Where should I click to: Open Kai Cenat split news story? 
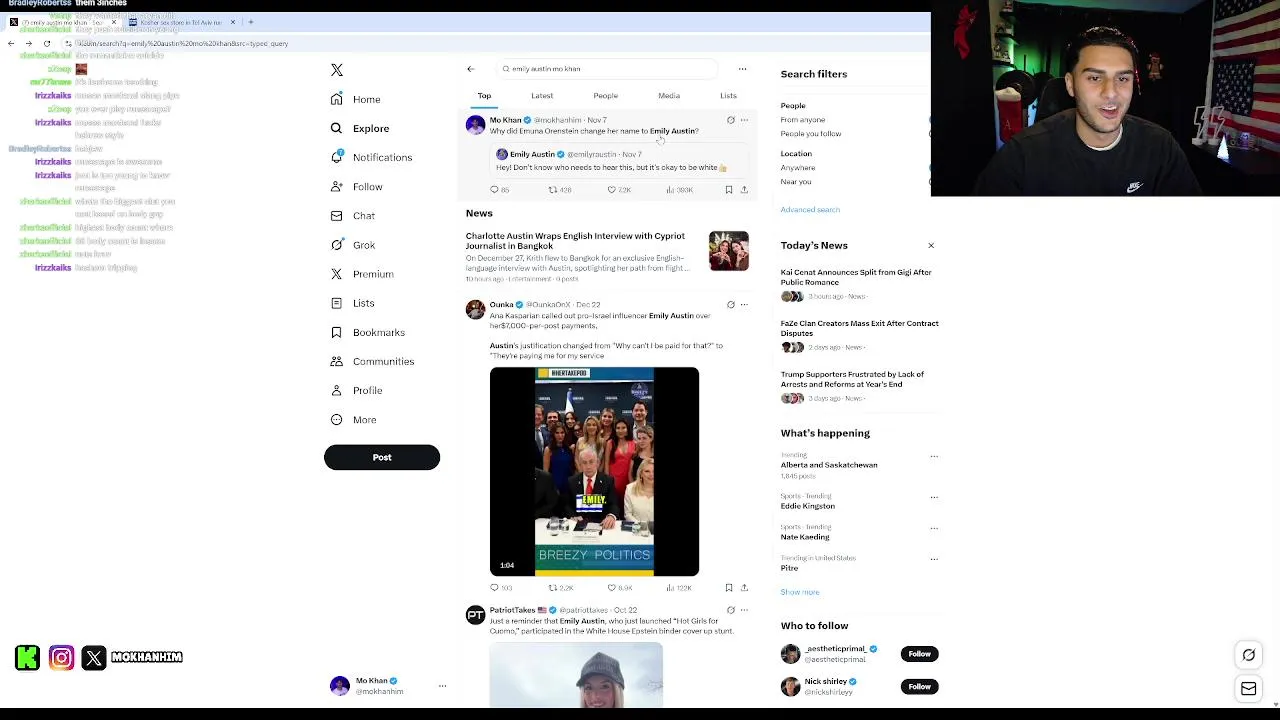pos(856,277)
